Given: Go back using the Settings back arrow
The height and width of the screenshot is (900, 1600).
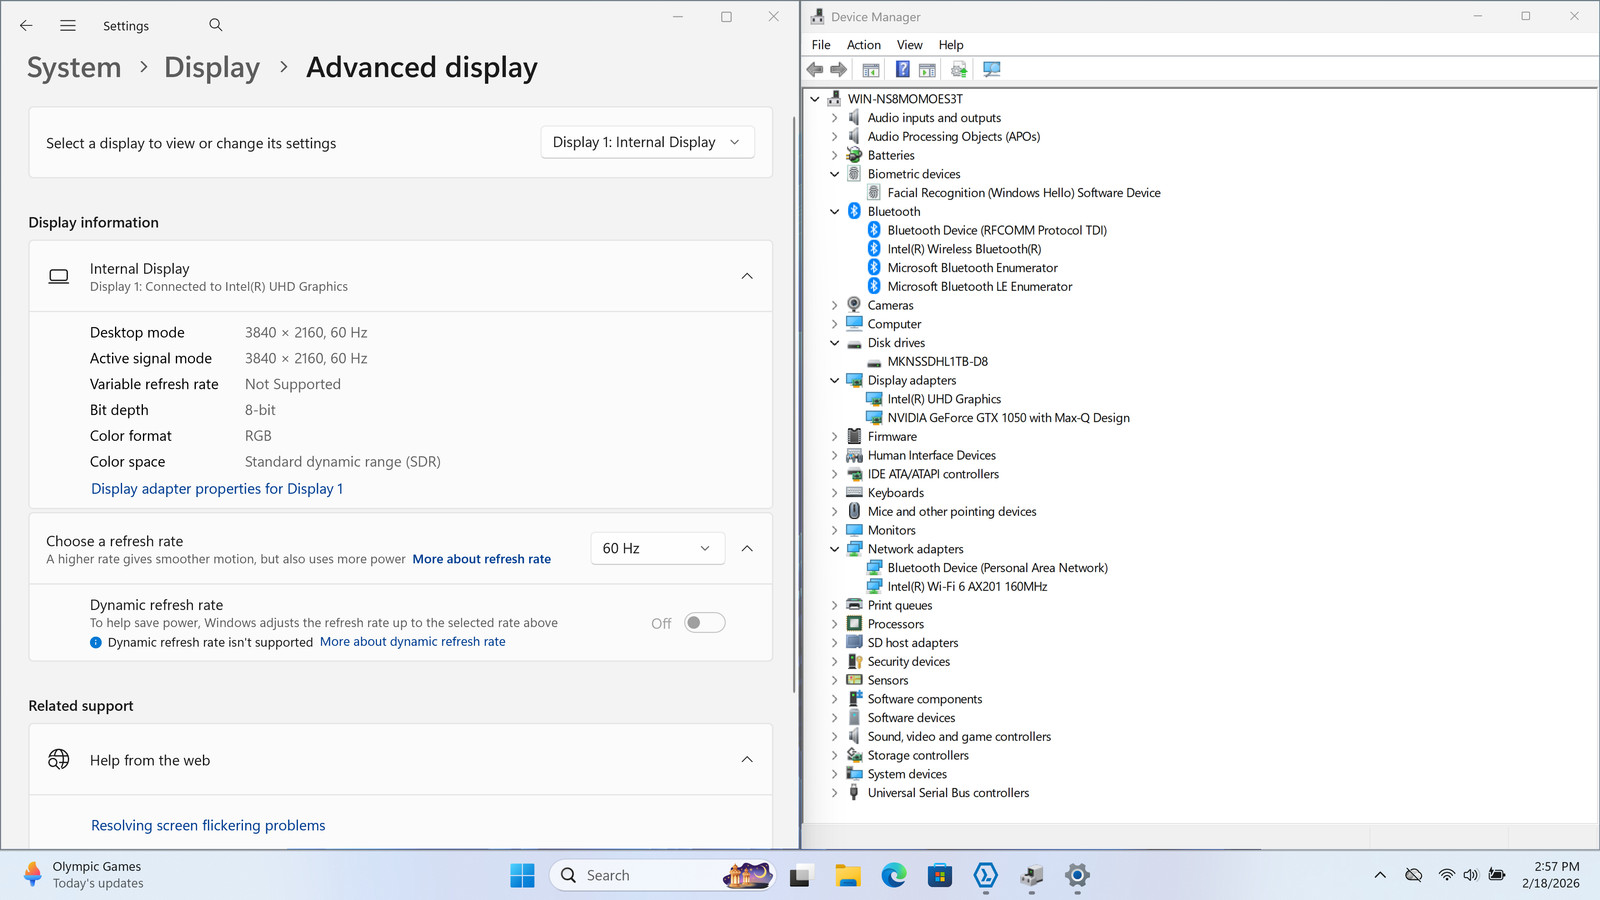Looking at the screenshot, I should pyautogui.click(x=26, y=26).
